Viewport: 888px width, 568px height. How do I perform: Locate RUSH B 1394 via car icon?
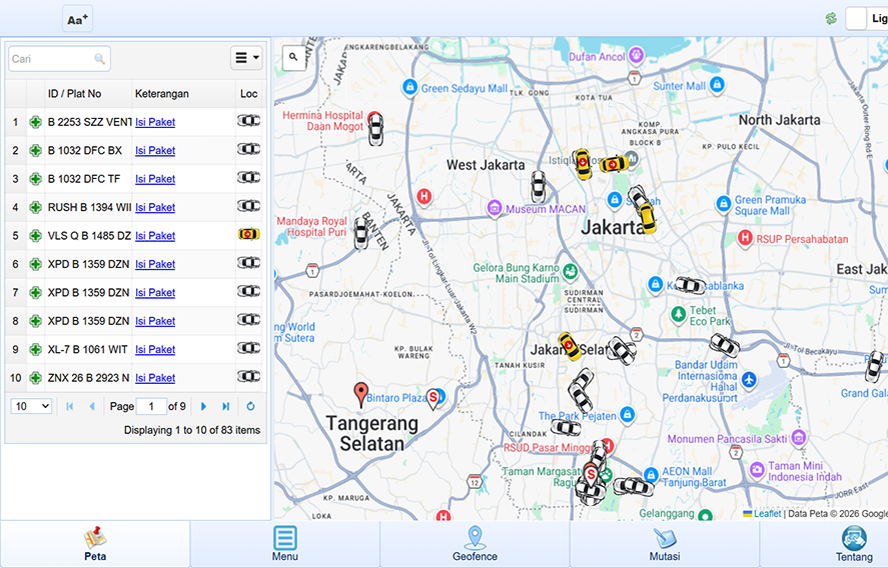pos(249,206)
